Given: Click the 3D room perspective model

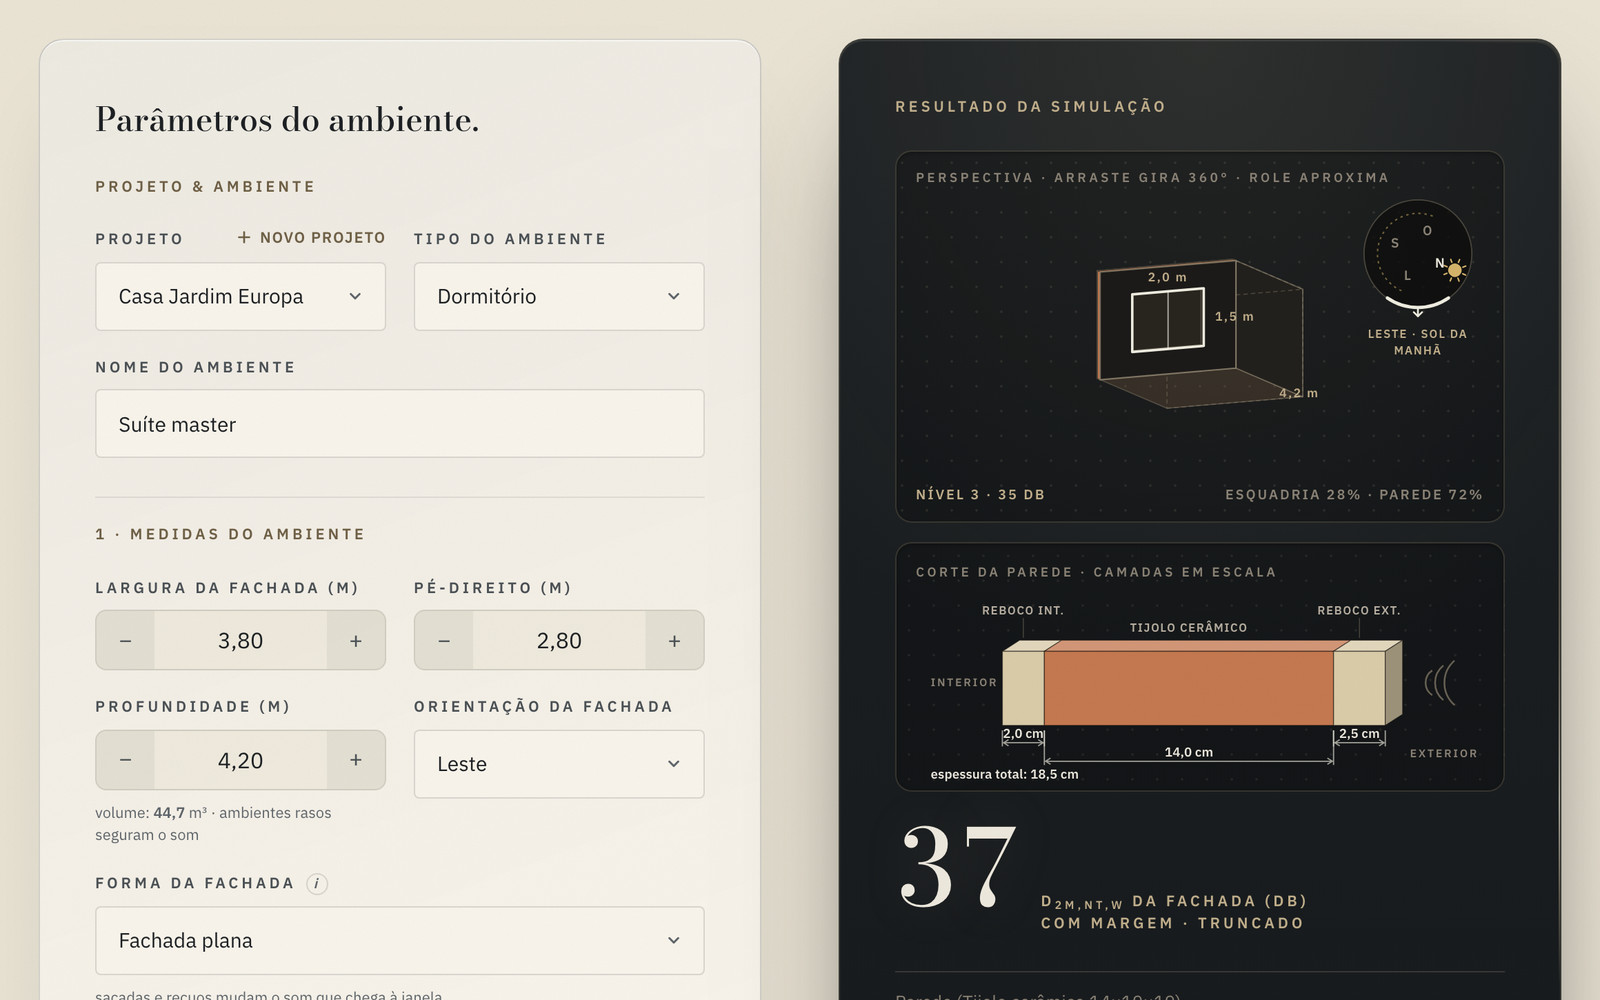Looking at the screenshot, I should click(1200, 333).
